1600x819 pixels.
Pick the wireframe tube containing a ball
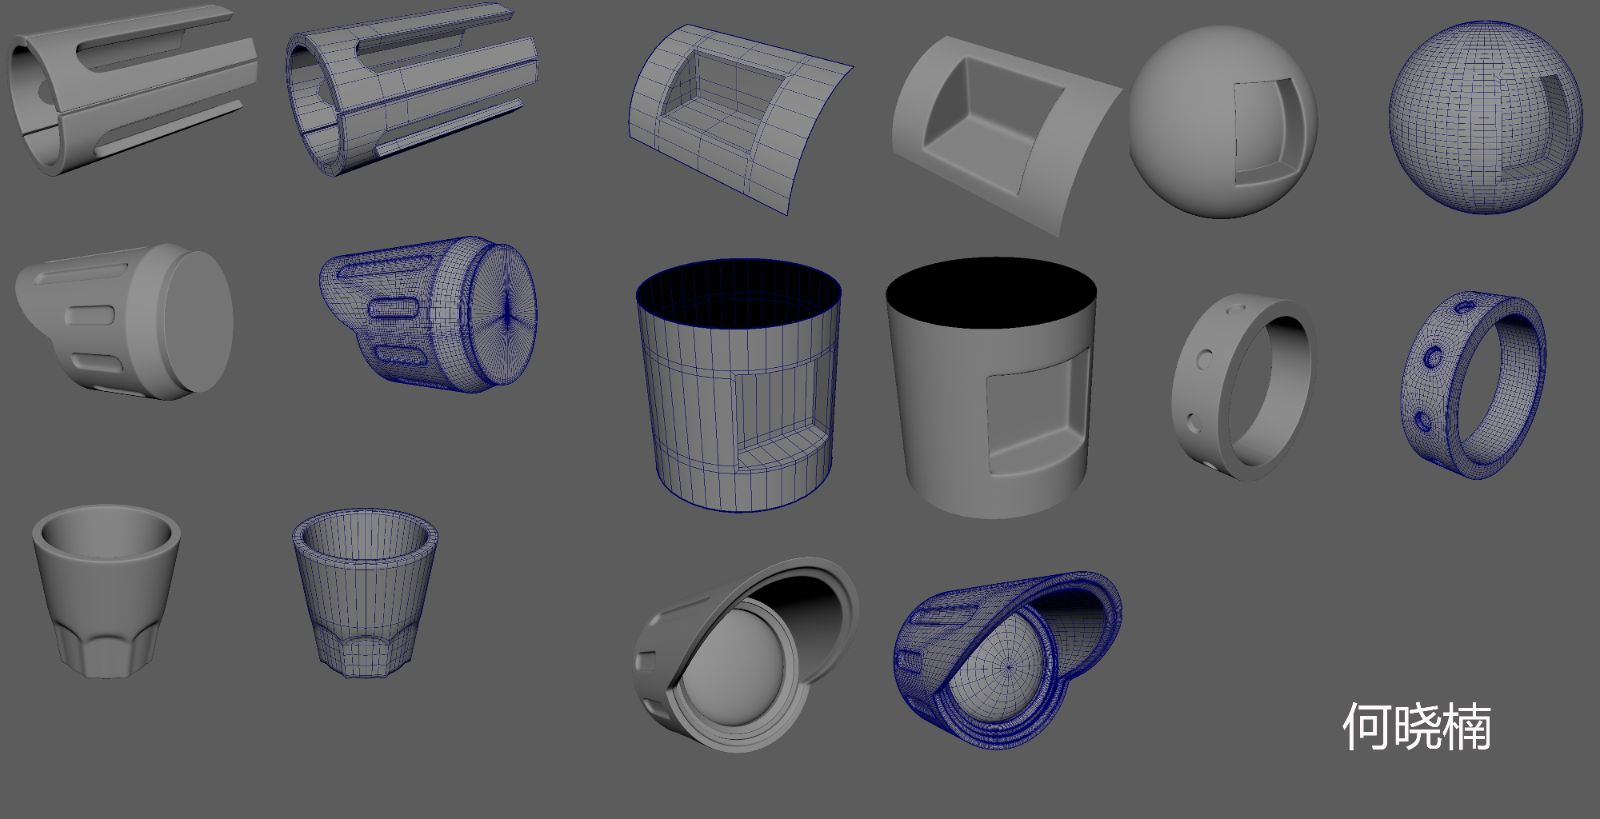click(x=1007, y=661)
